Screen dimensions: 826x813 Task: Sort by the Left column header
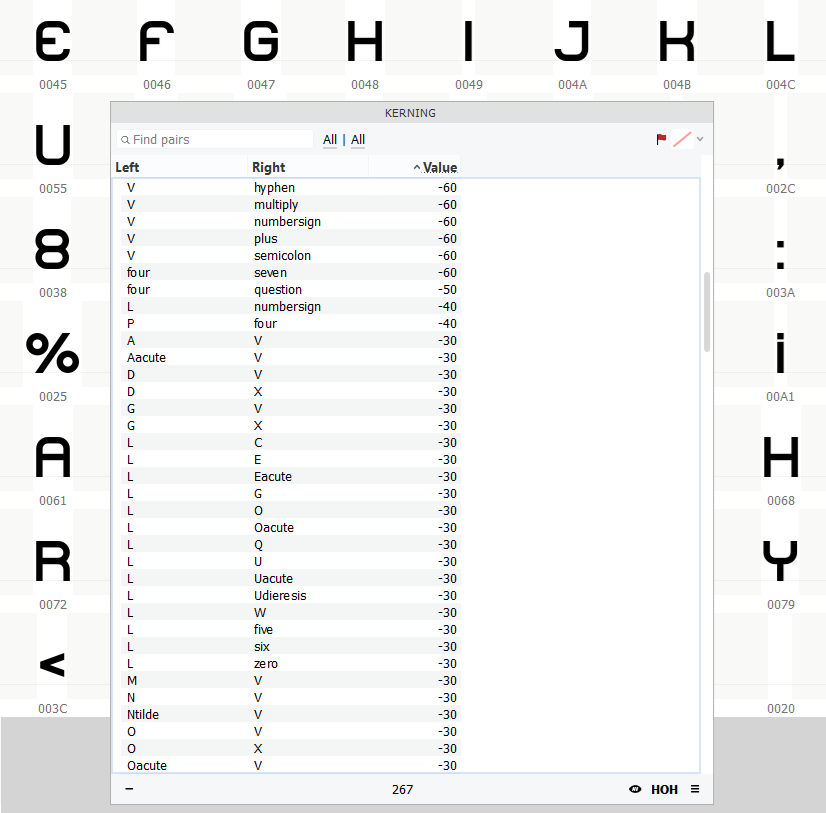point(179,167)
